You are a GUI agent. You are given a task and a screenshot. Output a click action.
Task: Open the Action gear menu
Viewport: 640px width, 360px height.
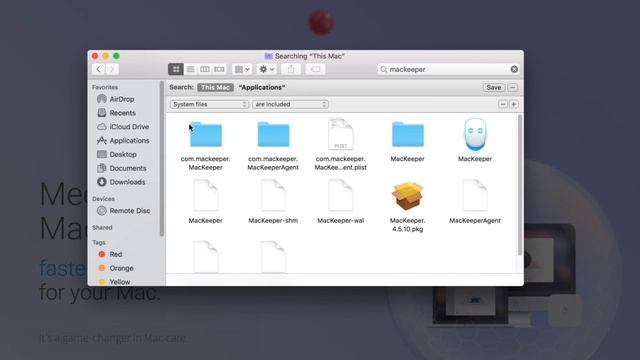(x=267, y=69)
